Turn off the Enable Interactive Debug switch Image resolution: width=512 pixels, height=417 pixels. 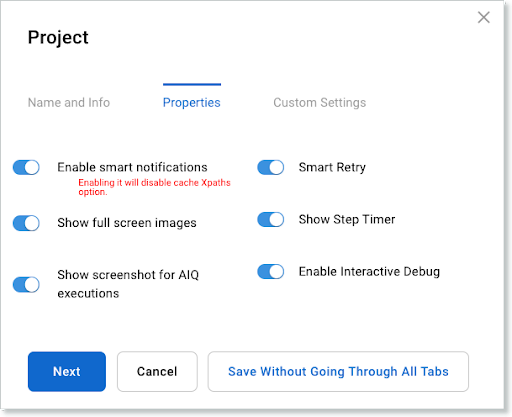tap(271, 271)
